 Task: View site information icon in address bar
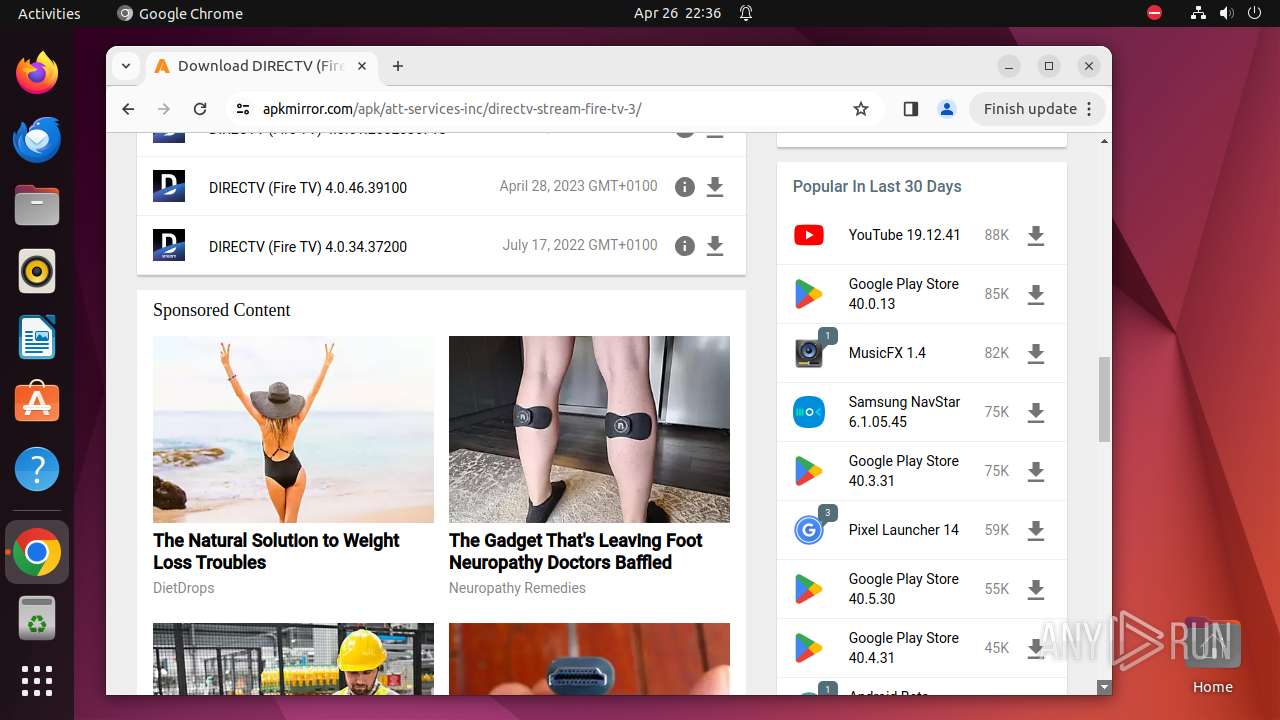(242, 109)
